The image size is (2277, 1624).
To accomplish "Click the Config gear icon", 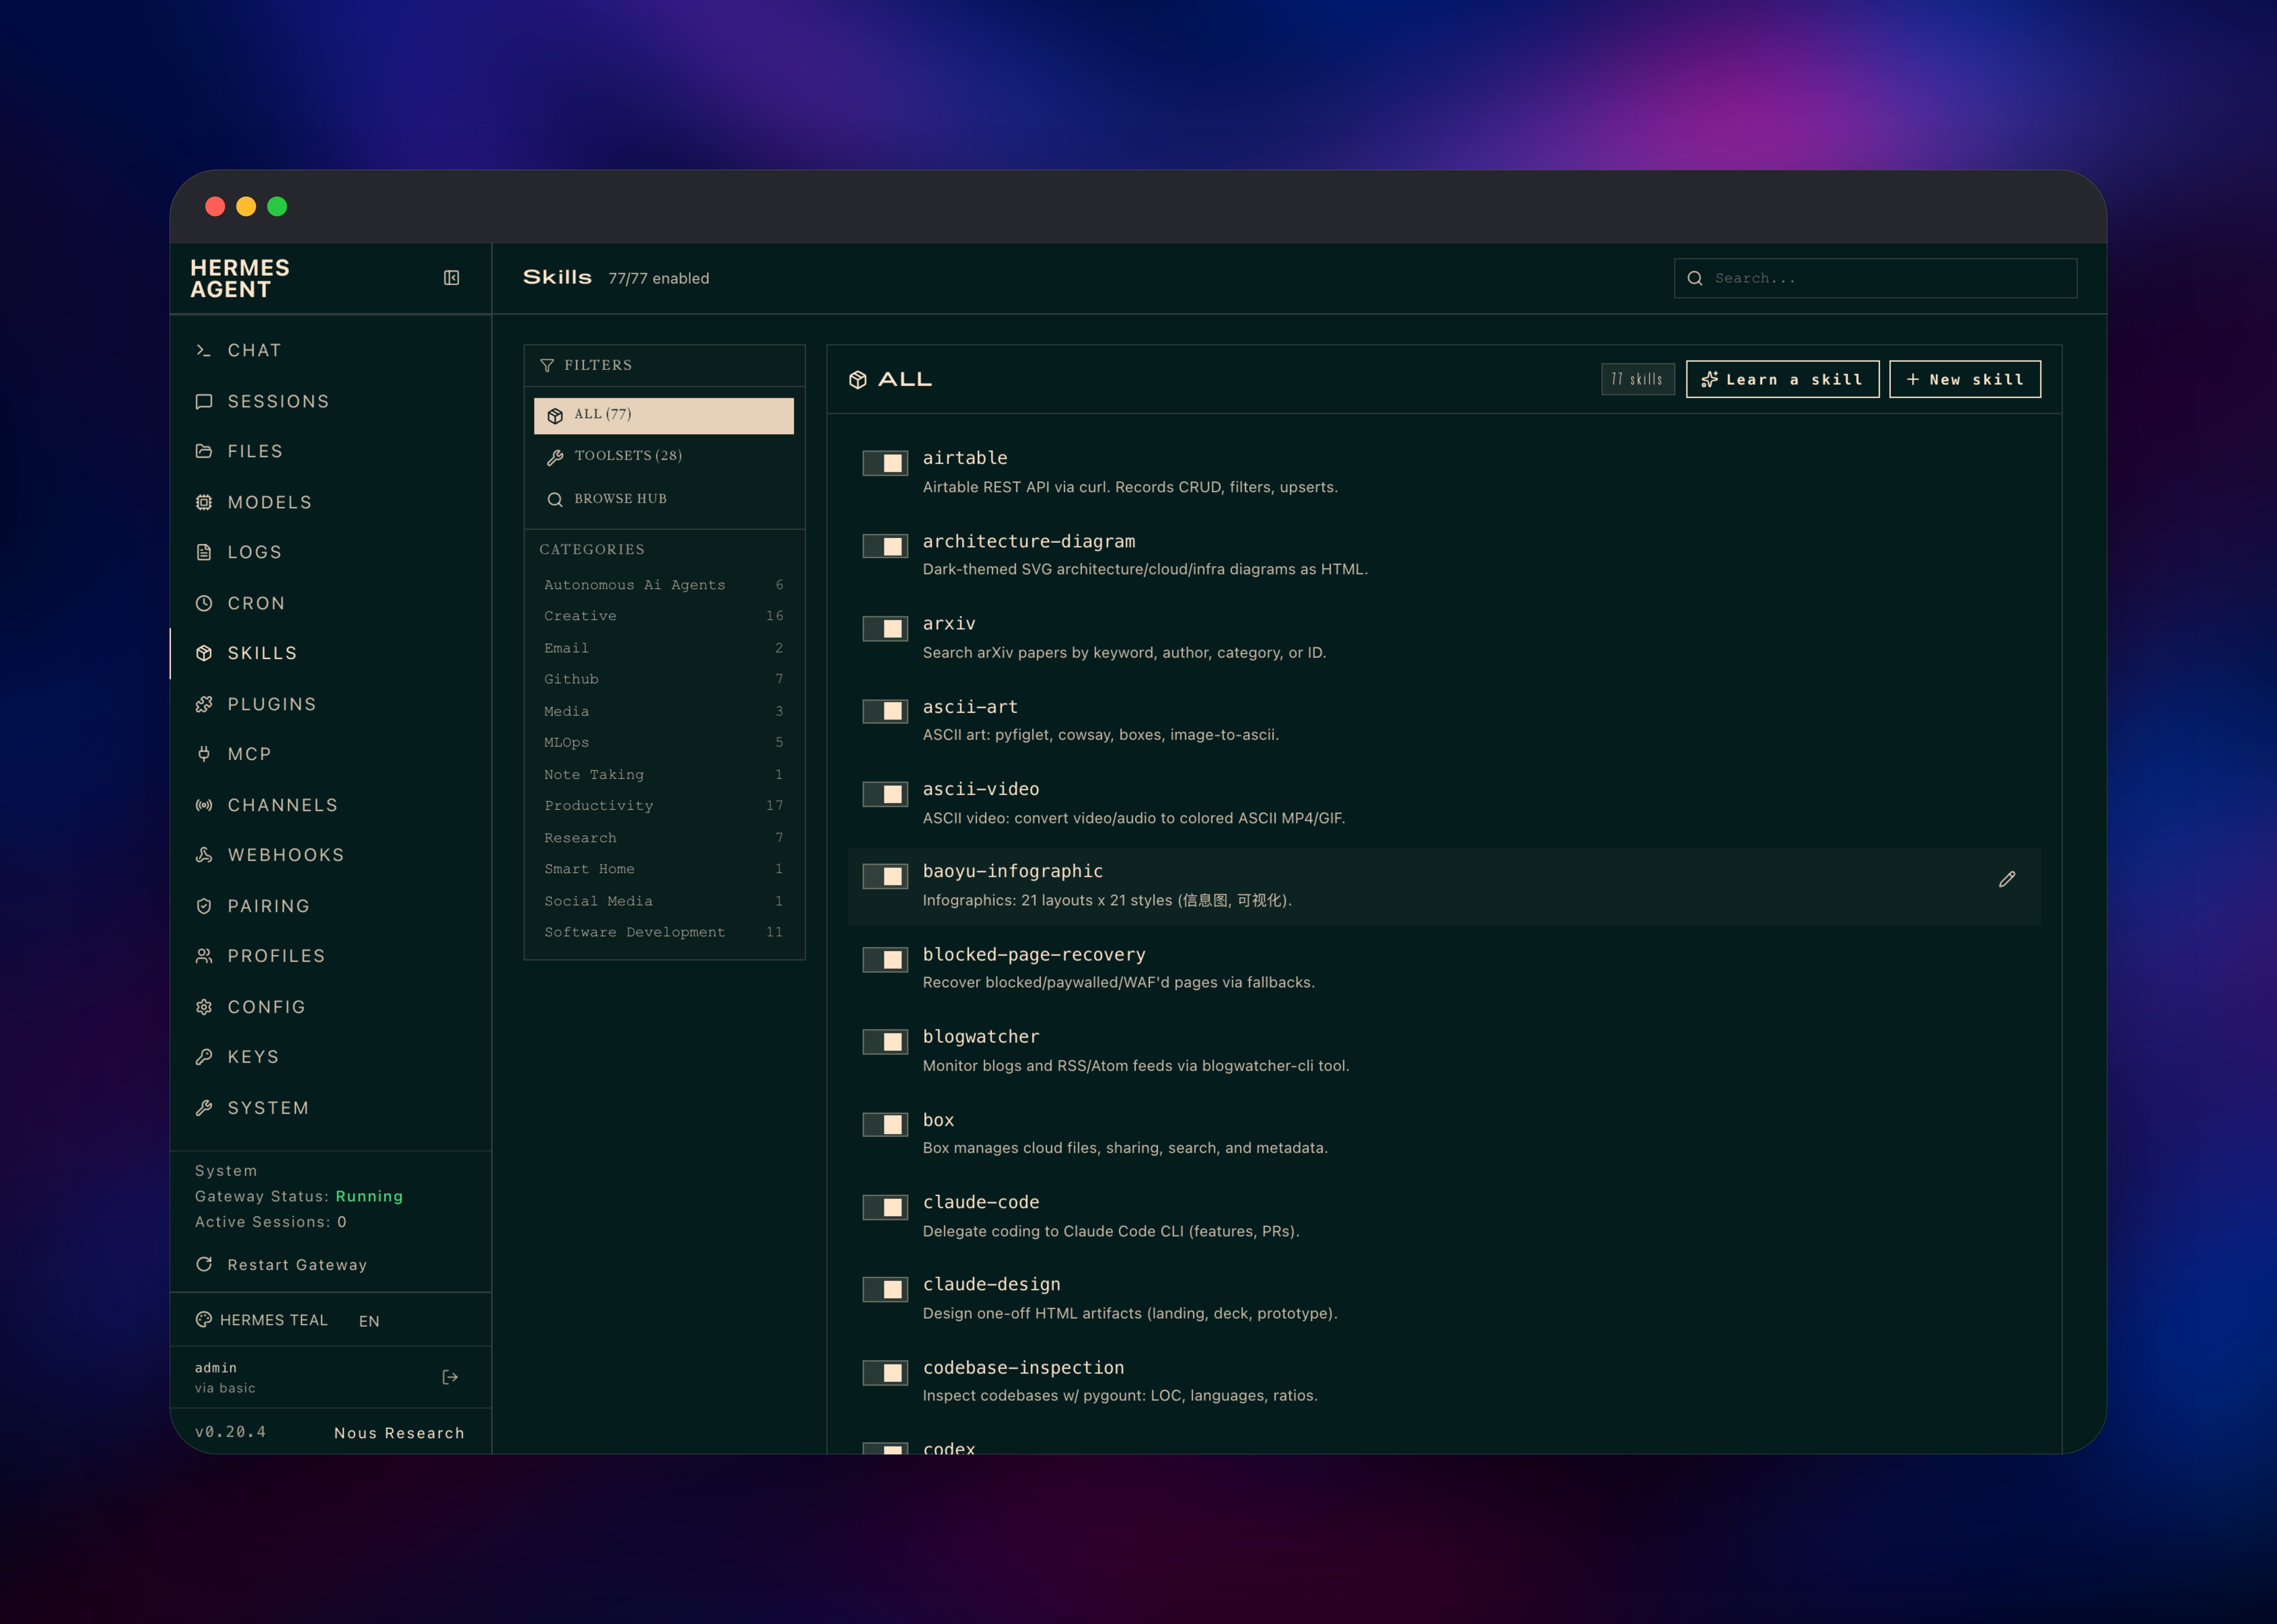I will [204, 1007].
